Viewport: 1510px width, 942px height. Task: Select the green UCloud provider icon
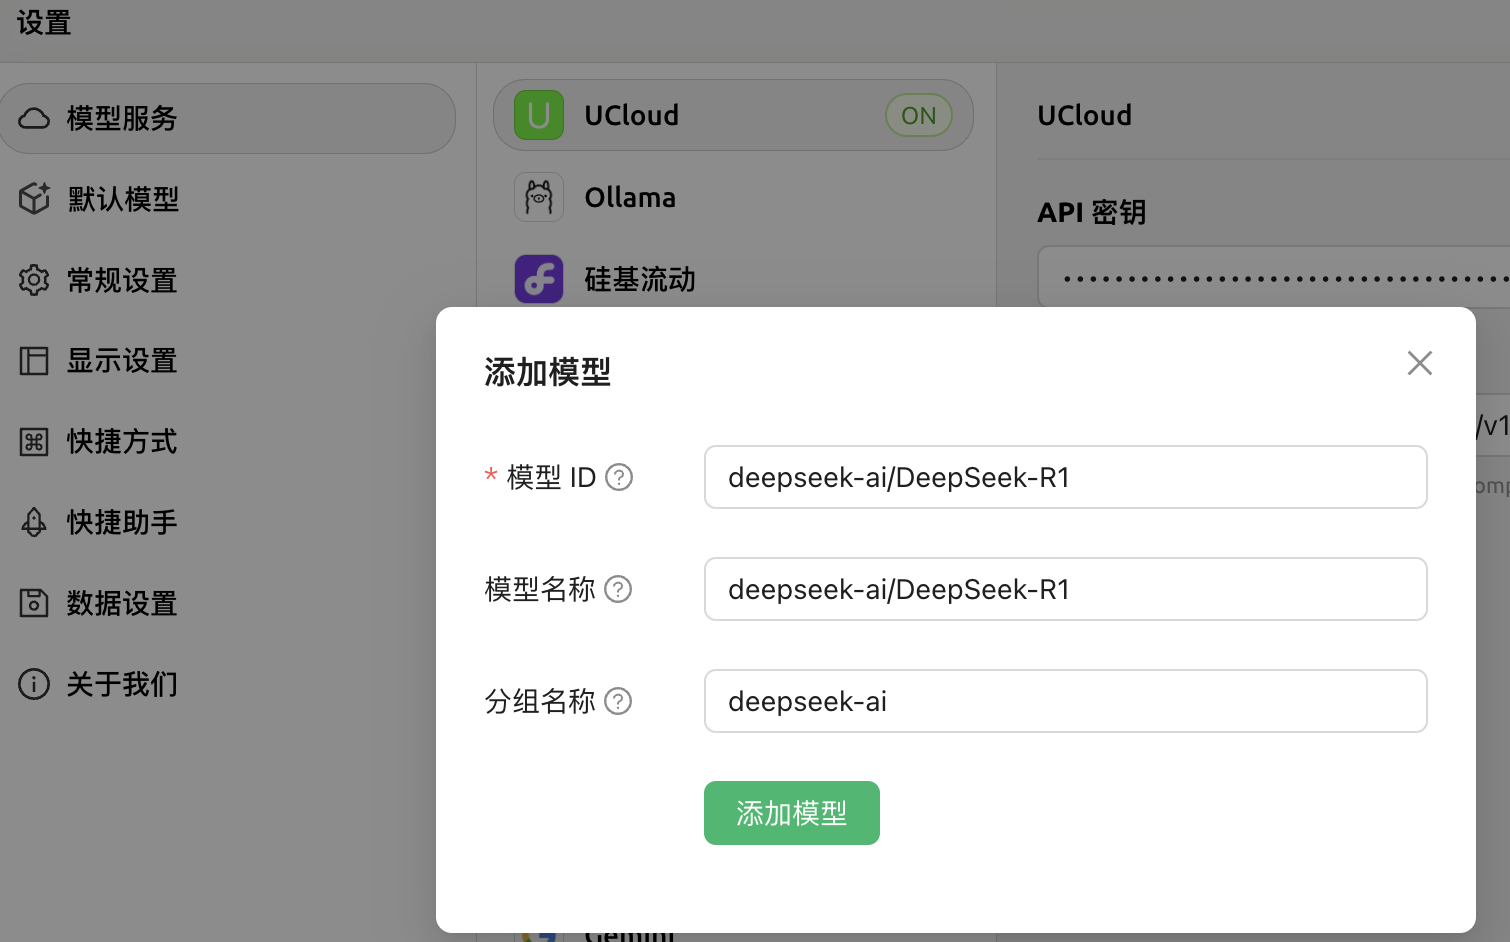(539, 115)
